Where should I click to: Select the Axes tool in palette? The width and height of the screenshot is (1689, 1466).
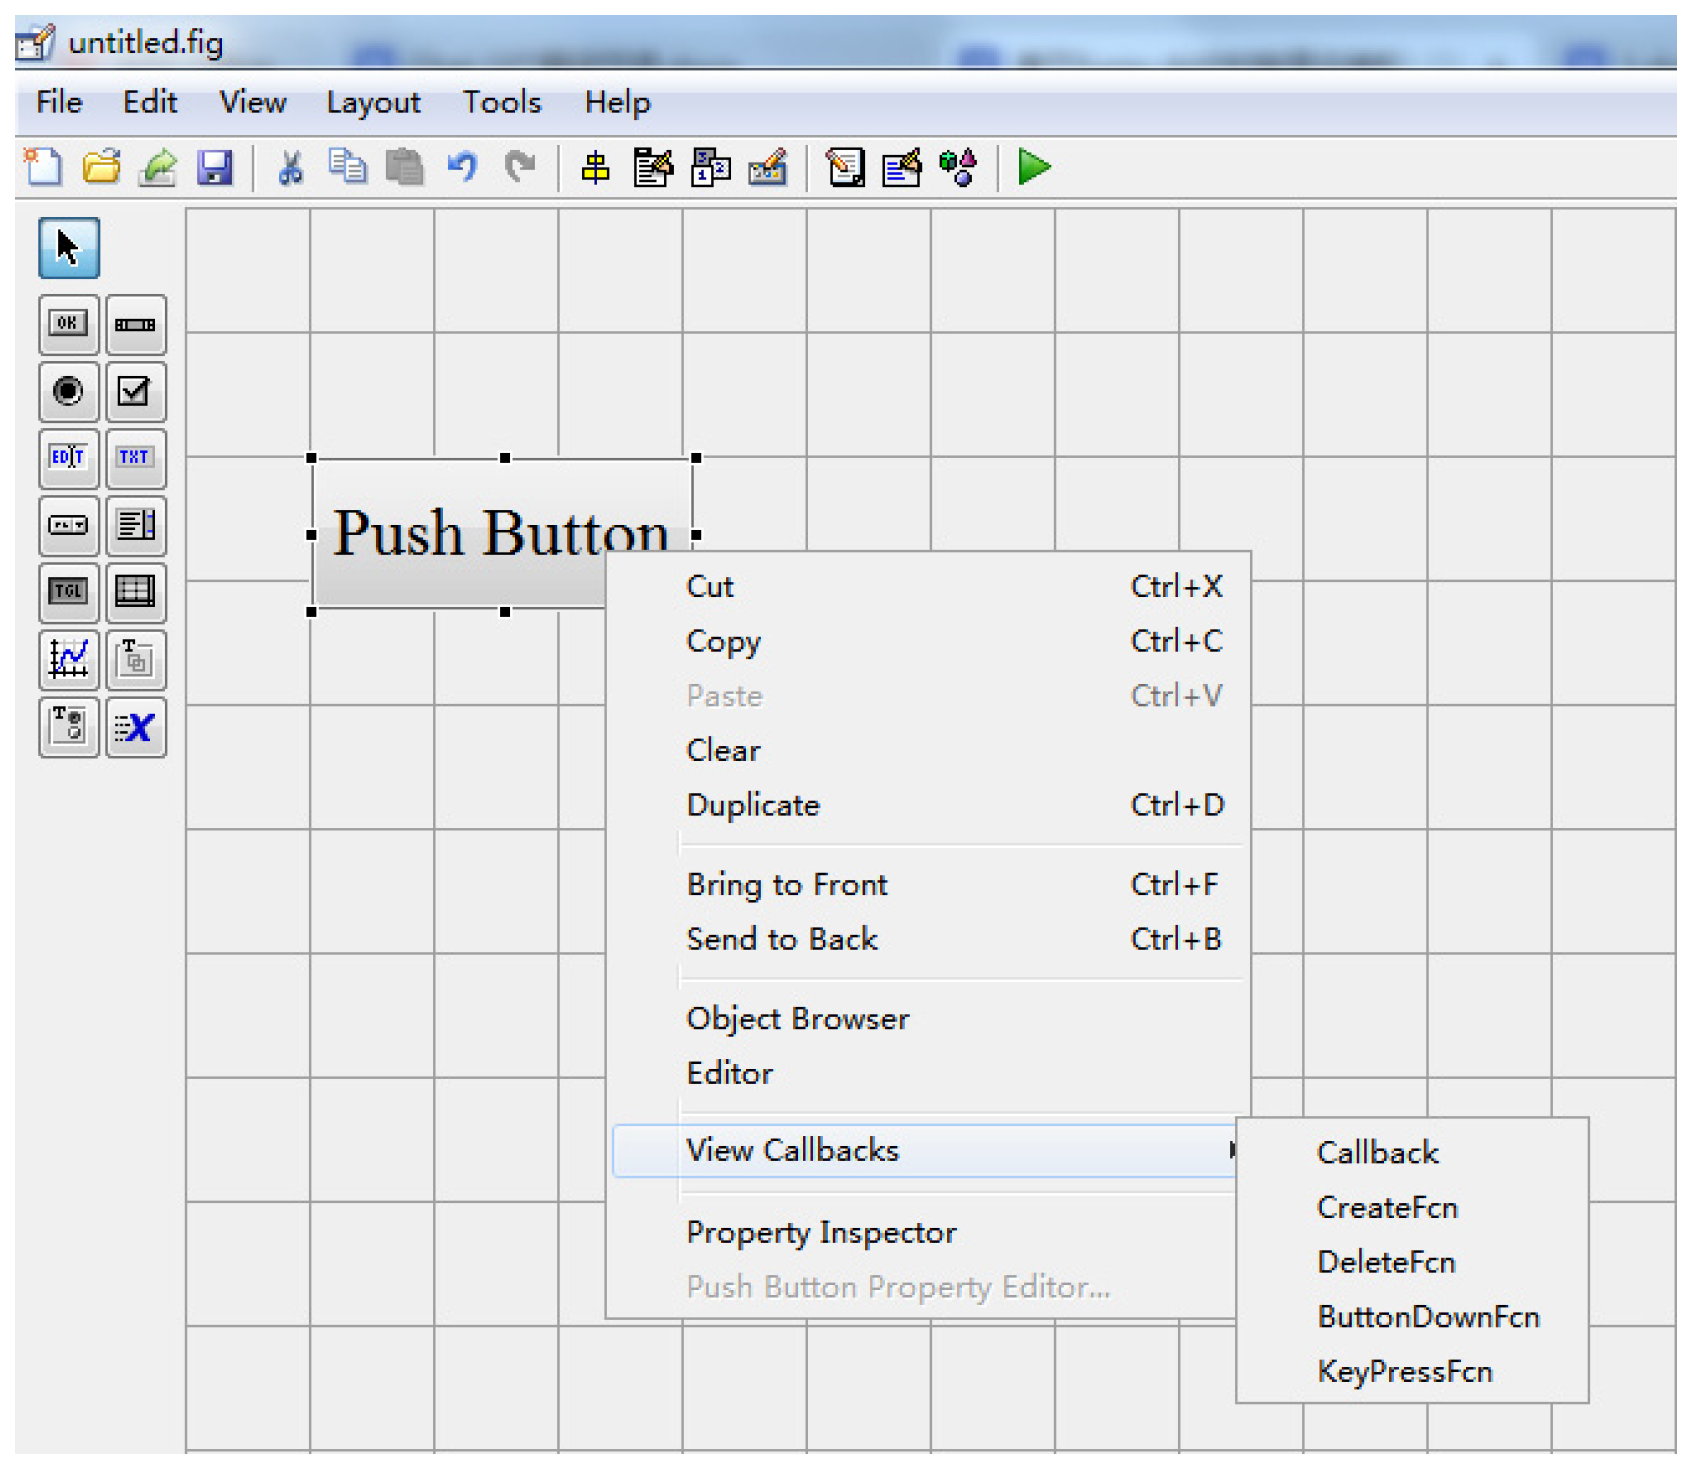coord(68,659)
